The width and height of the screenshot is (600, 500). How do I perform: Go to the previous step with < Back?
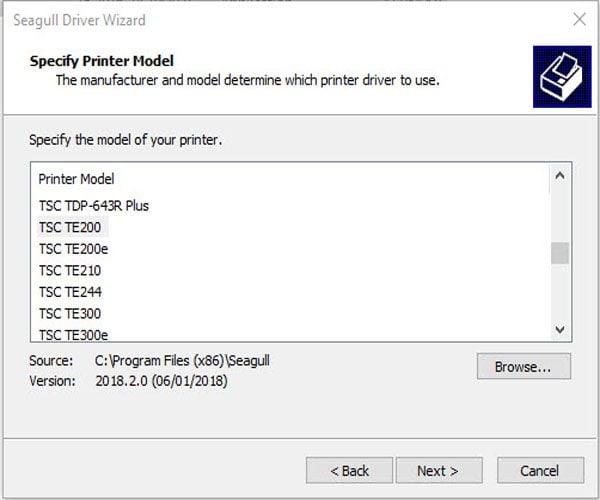point(349,470)
